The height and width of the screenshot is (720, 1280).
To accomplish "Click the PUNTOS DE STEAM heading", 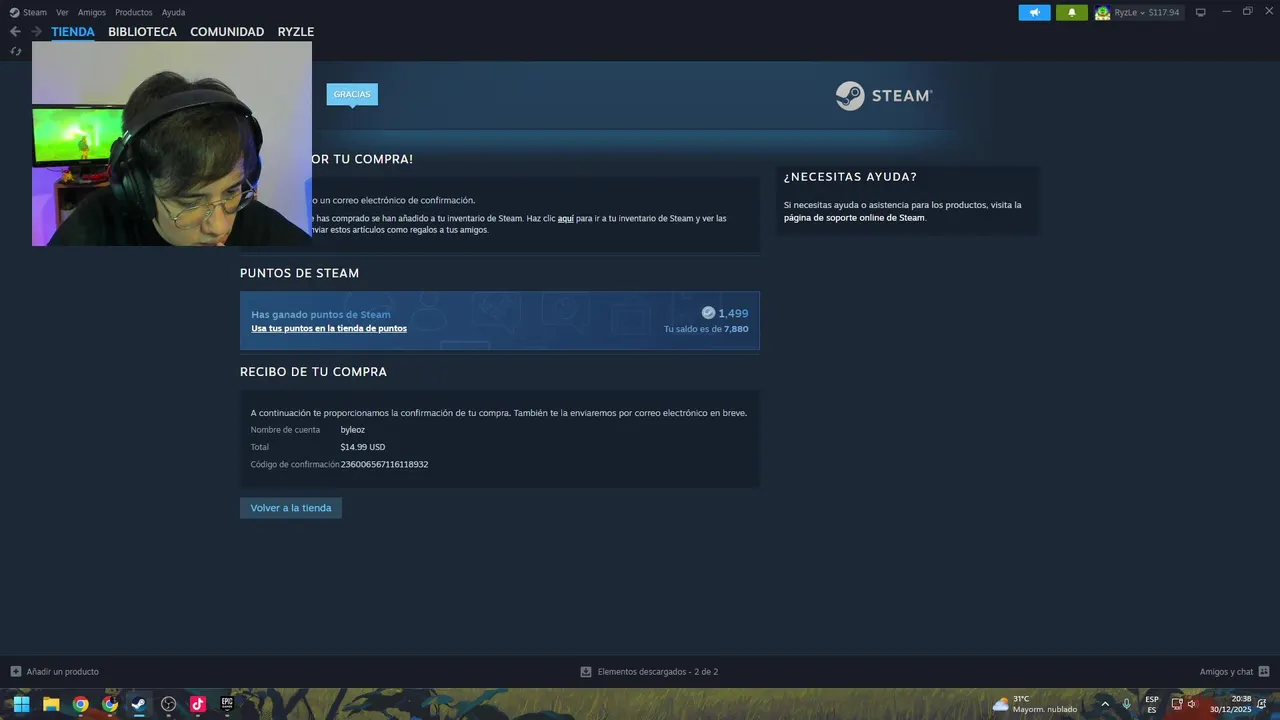I will click(299, 273).
